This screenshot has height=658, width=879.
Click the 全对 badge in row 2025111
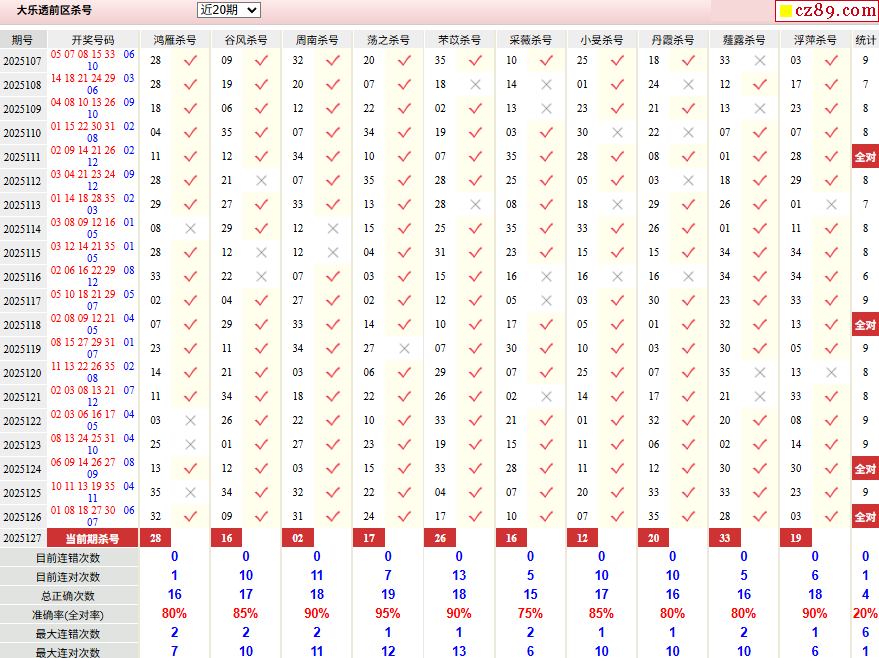(865, 157)
